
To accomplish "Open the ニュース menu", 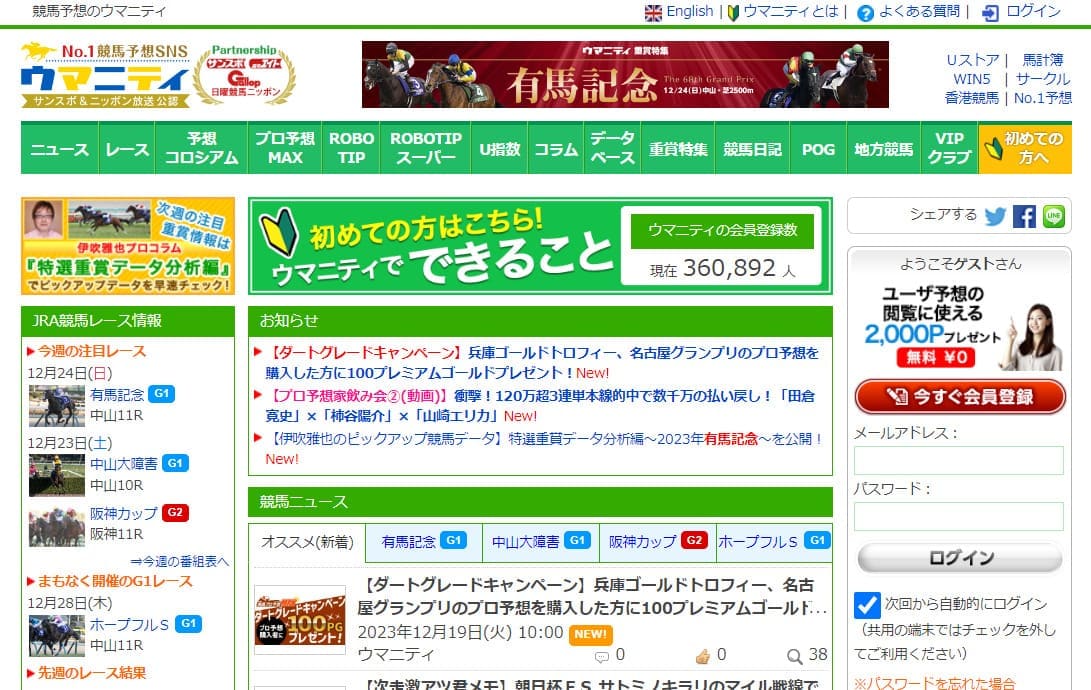I will click(x=60, y=148).
